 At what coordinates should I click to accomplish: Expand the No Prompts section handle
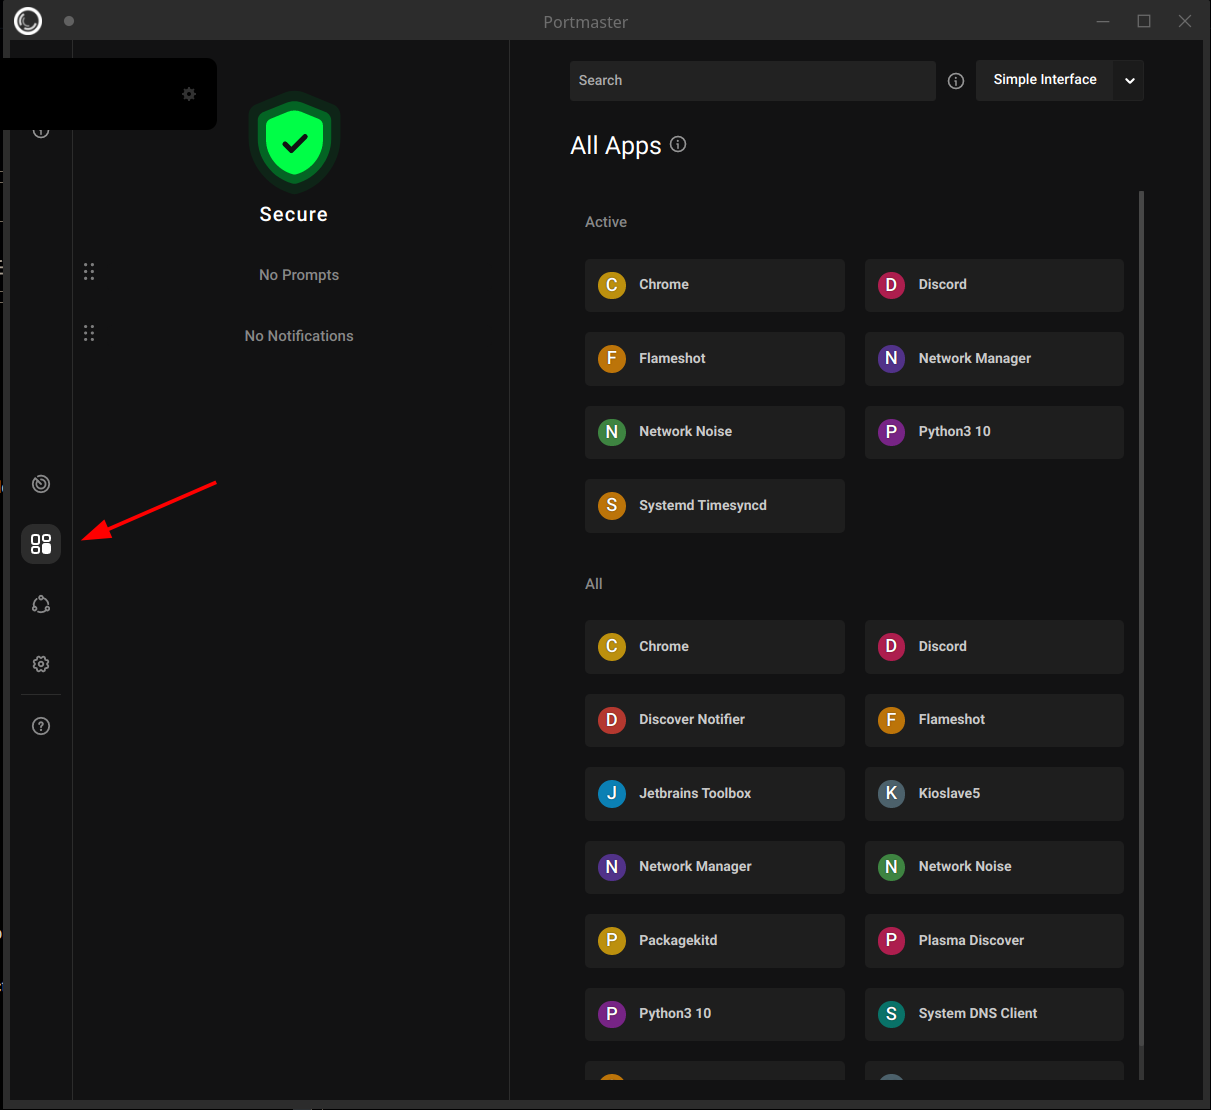point(89,271)
